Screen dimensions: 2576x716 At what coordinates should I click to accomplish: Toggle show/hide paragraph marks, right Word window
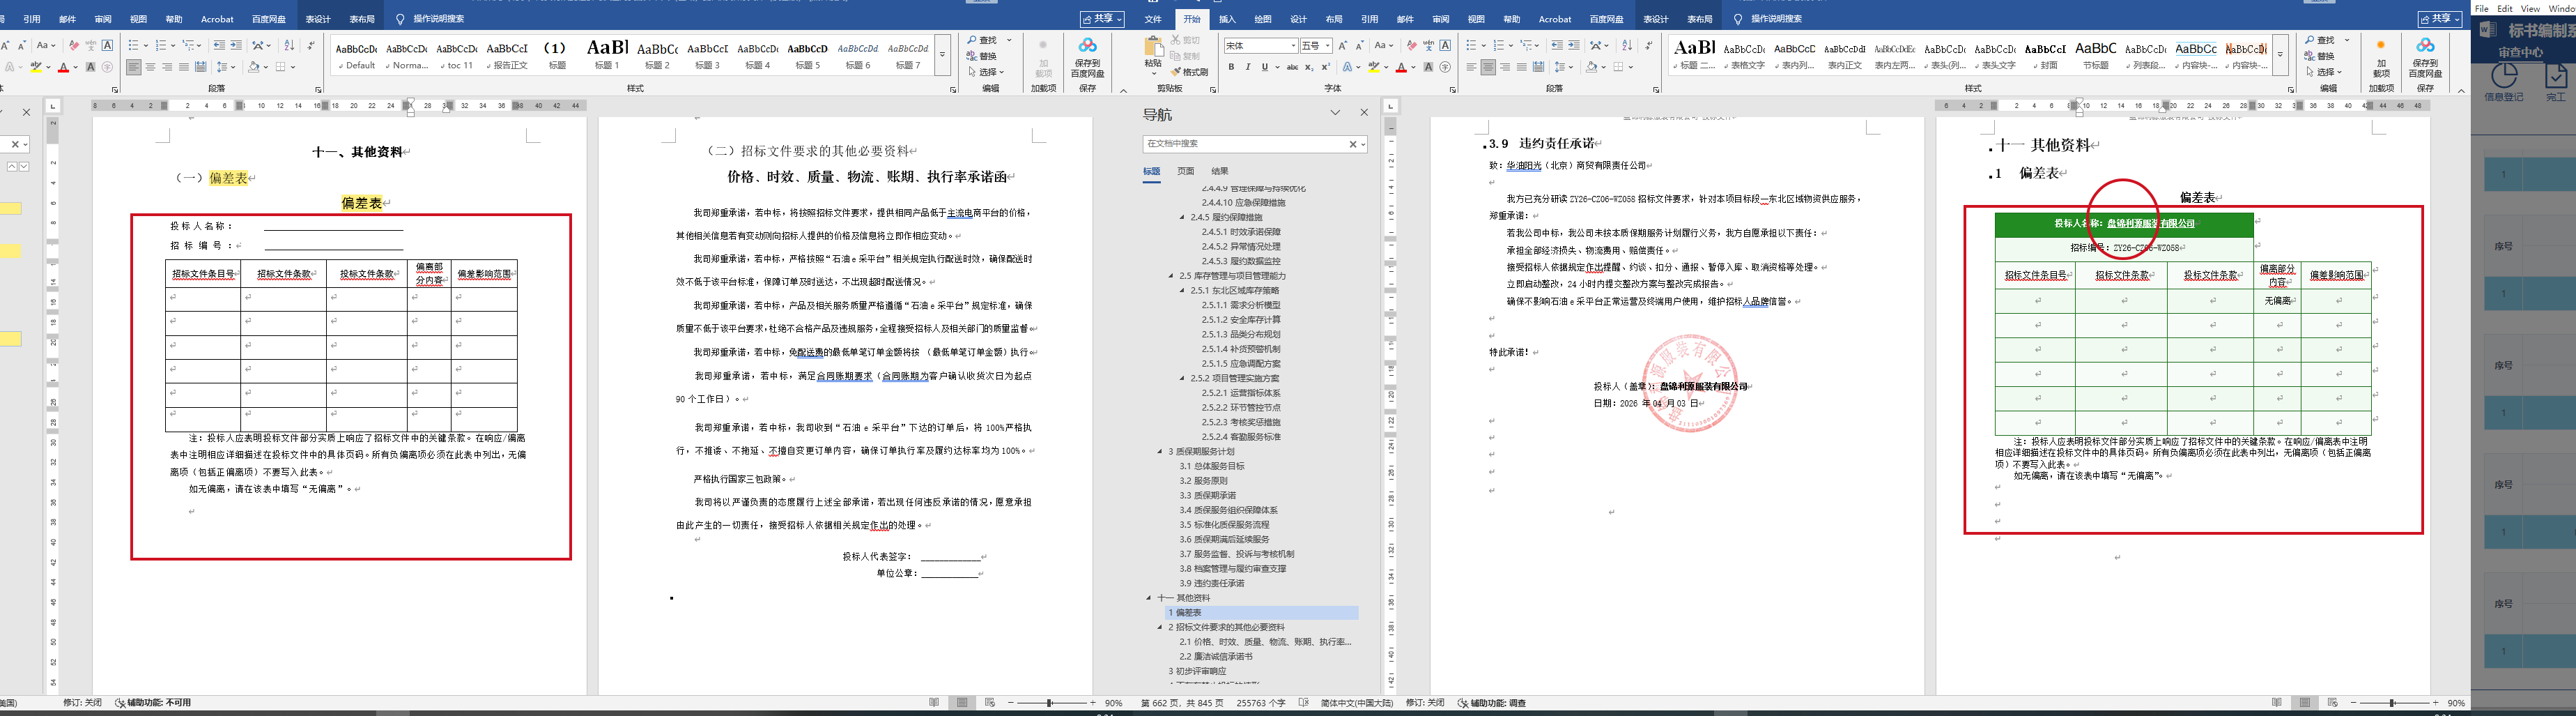pos(1648,46)
